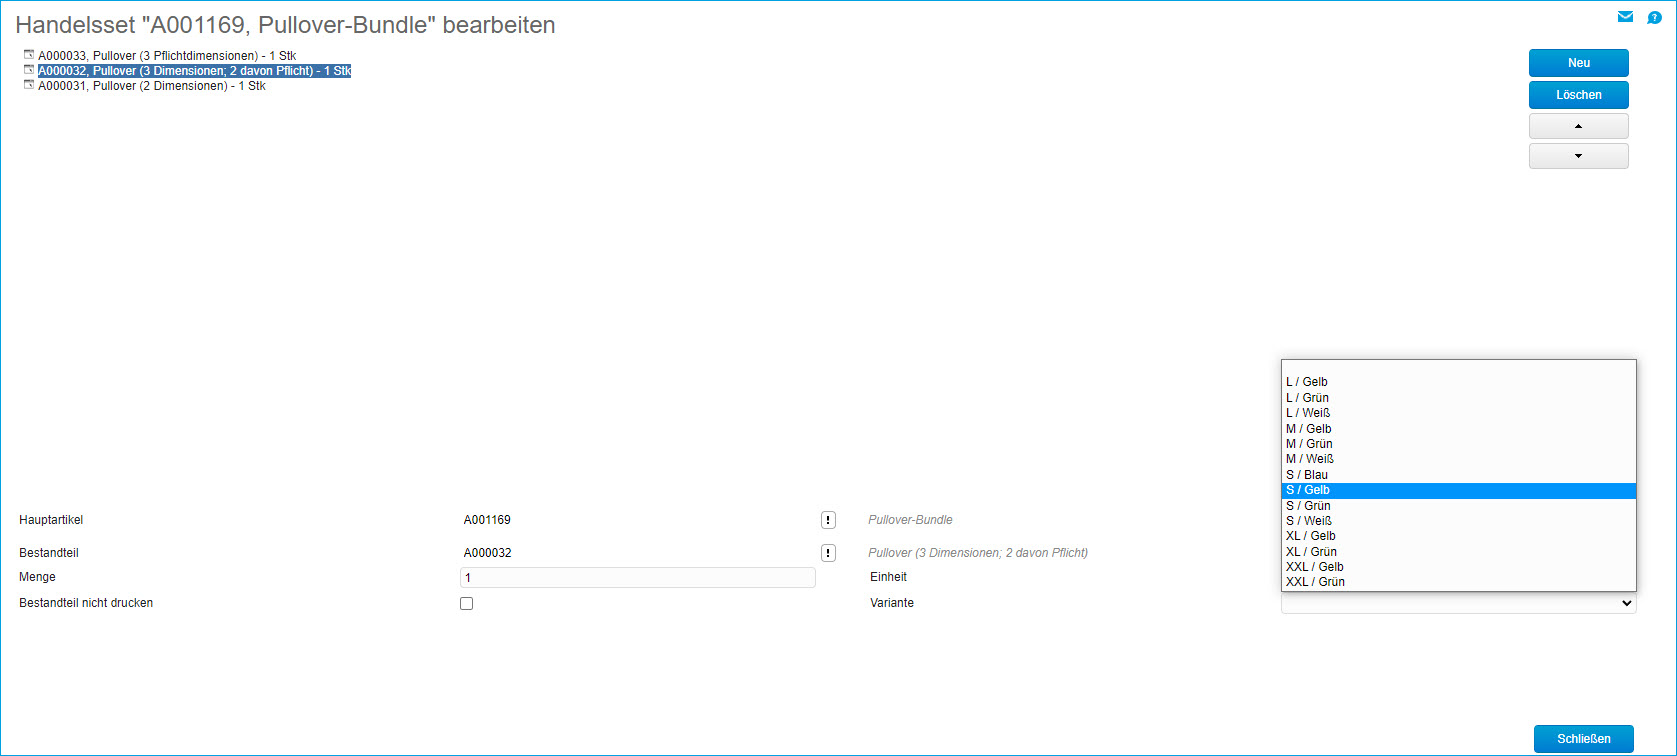Click the Einheit field label
Screen dimensions: 1677x756
[x=888, y=577]
